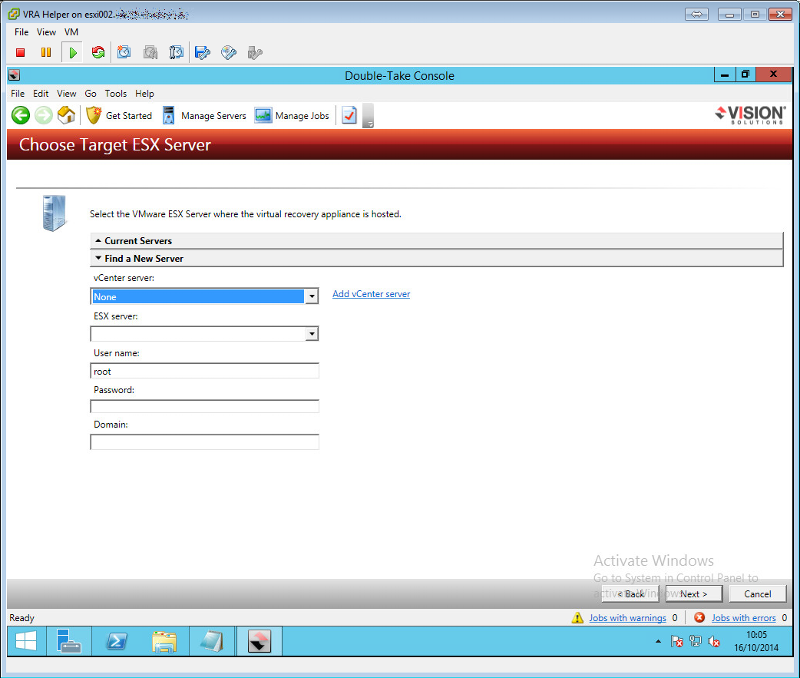This screenshot has width=800, height=678.
Task: Open the Jobs with errors link
Action: (744, 618)
